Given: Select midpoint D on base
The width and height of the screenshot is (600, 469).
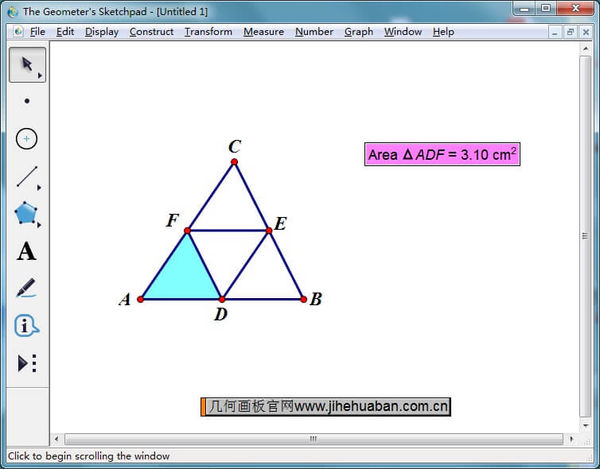Looking at the screenshot, I should [222, 299].
